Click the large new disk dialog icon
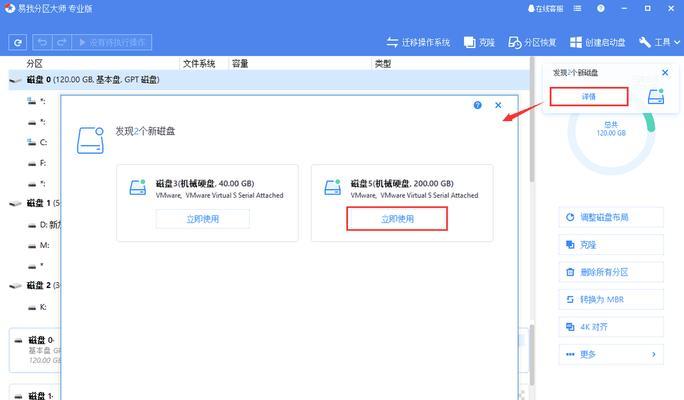Screen dimensions: 684x400 [x=91, y=140]
